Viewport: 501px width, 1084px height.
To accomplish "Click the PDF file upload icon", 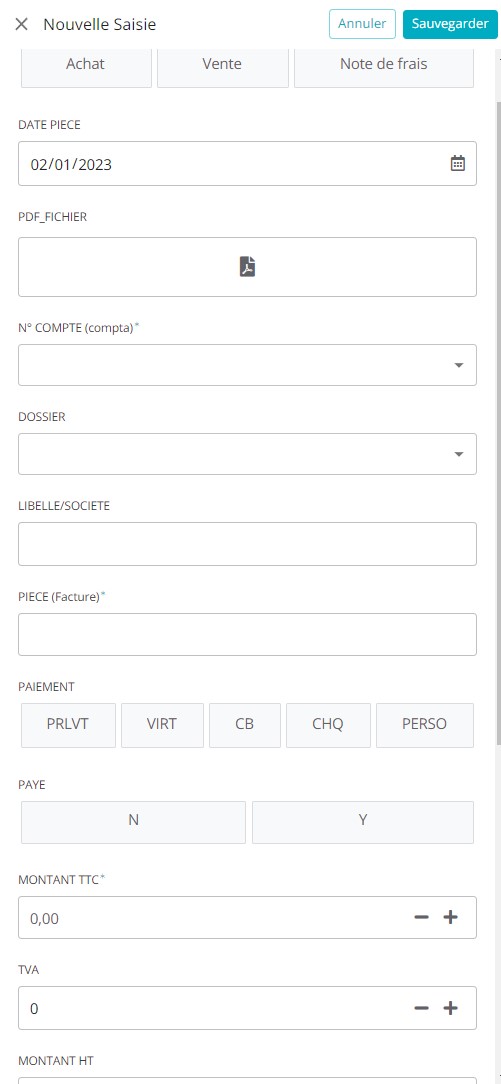I will (247, 266).
